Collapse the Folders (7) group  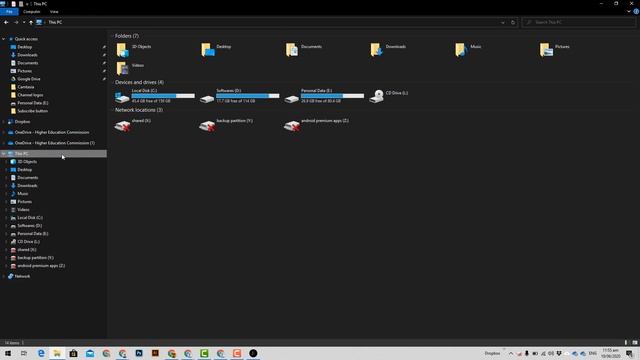coord(112,36)
